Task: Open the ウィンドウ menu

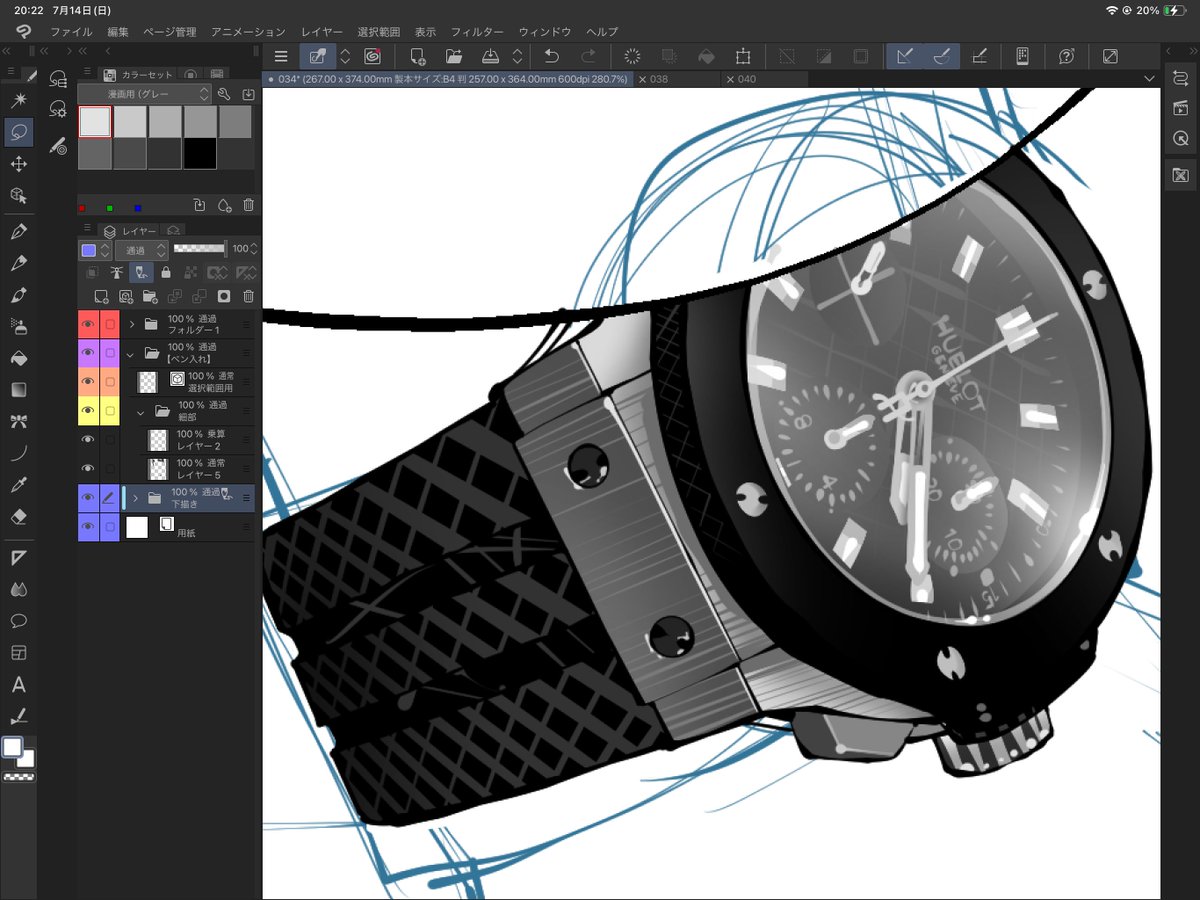Action: [x=545, y=32]
